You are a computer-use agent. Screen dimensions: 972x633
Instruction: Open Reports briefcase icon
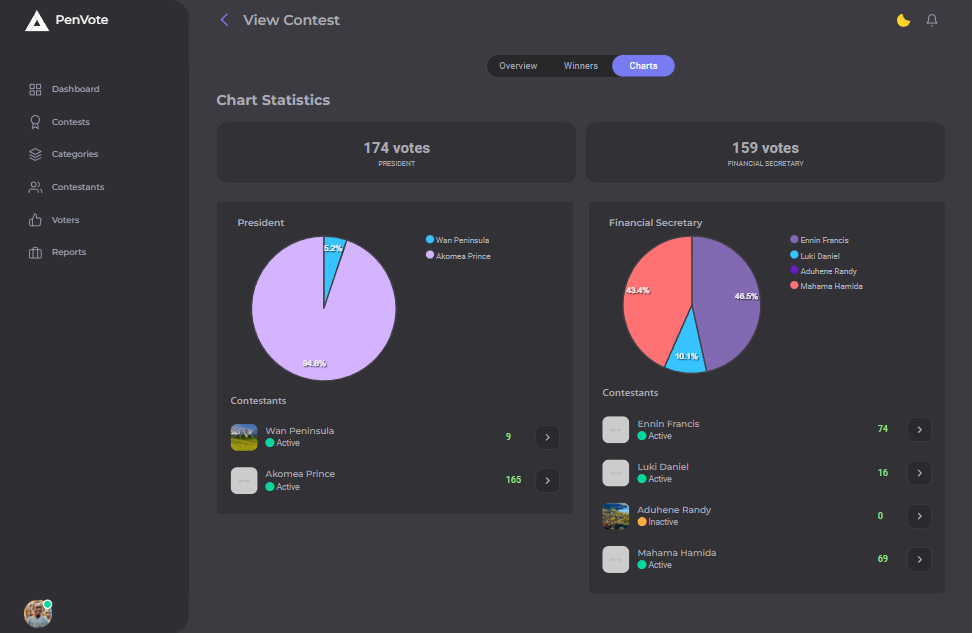35,253
